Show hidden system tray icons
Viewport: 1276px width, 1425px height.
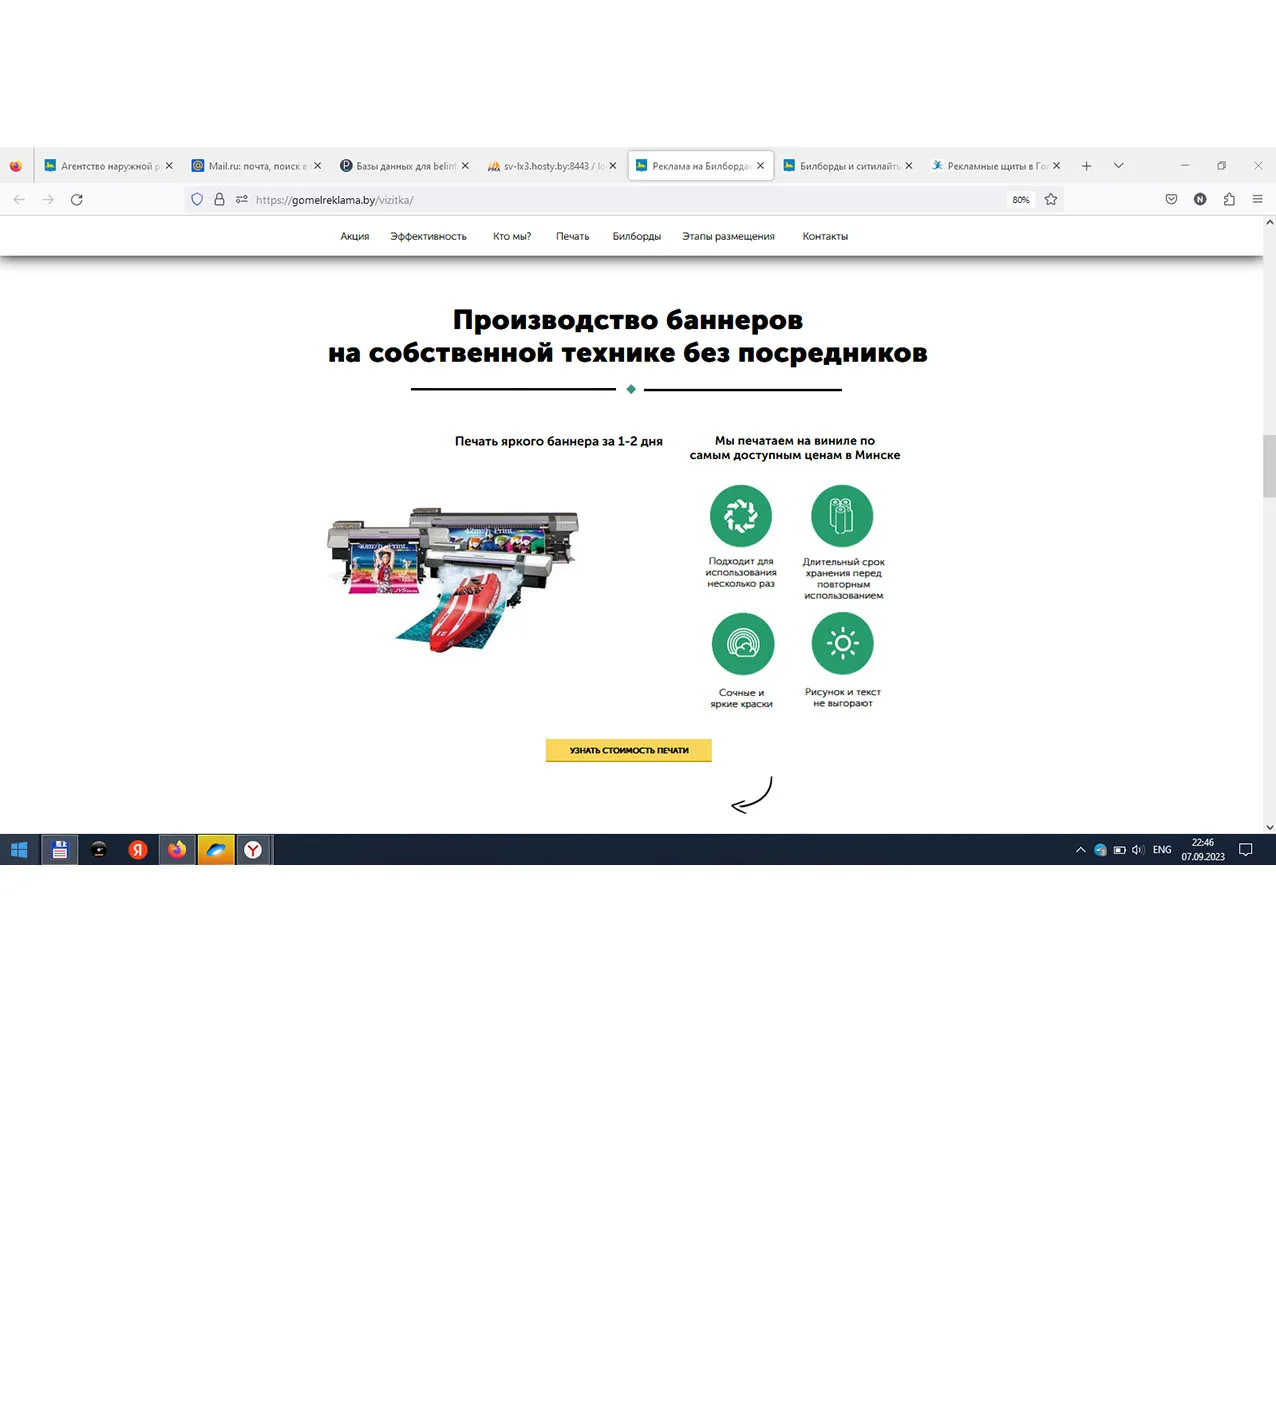tap(1080, 850)
